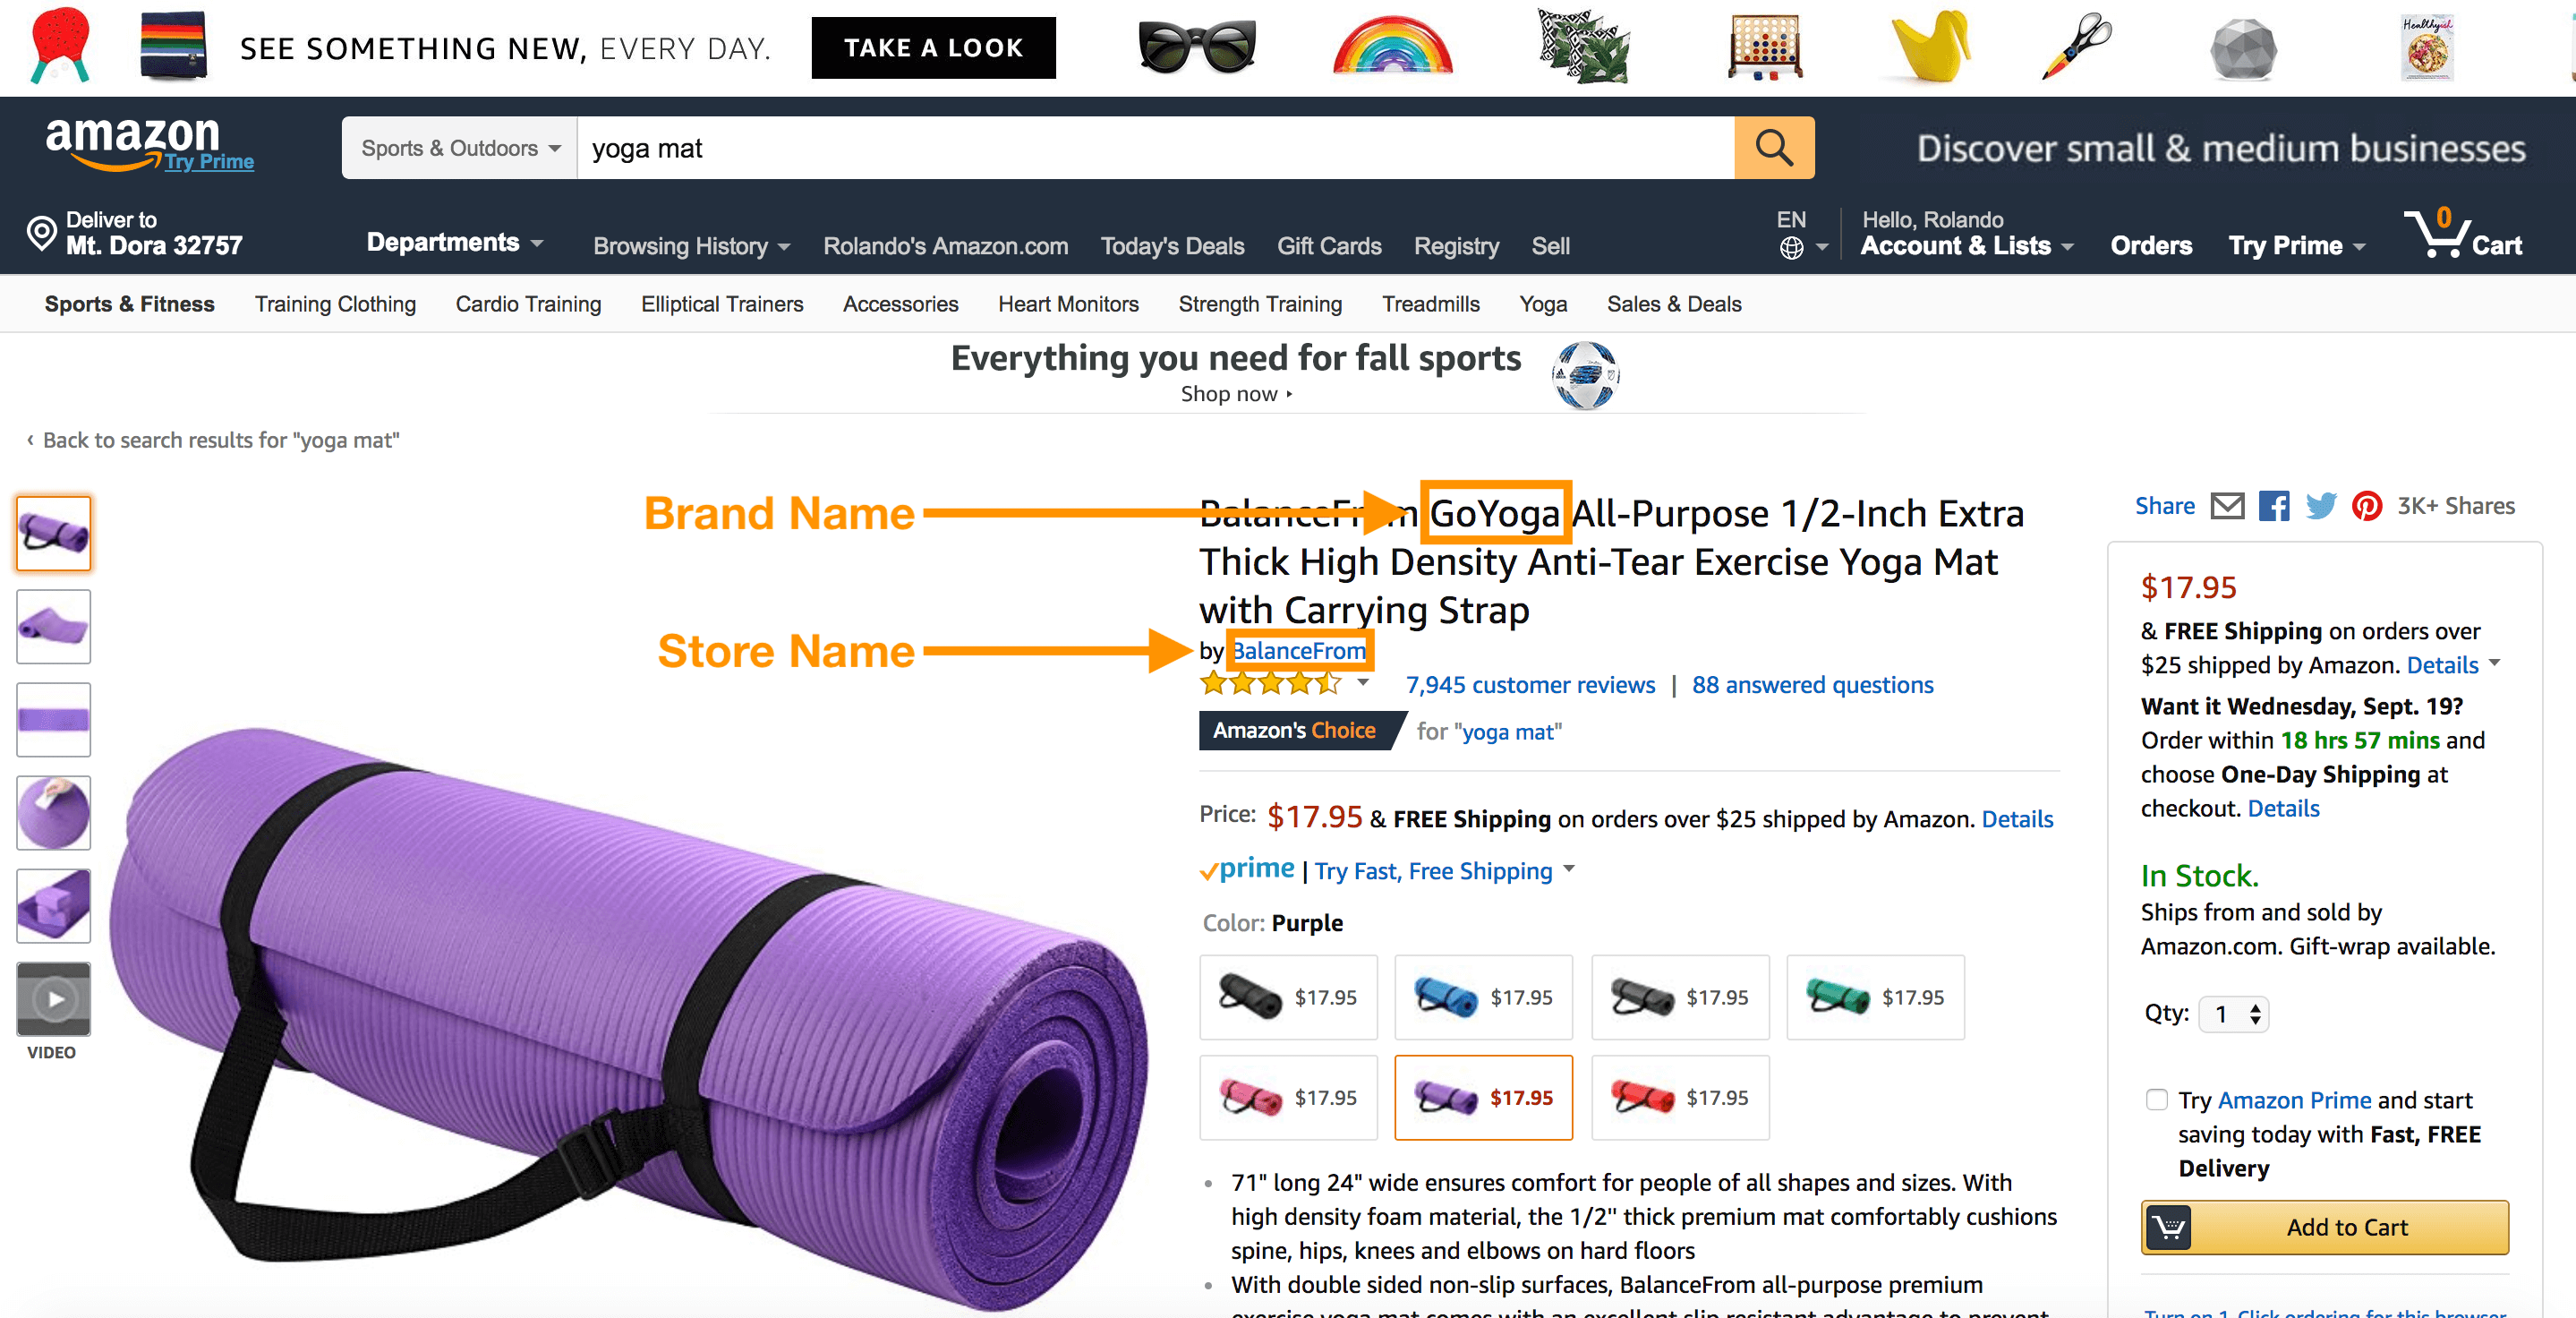Open the Qty quantity selector

2234,1014
